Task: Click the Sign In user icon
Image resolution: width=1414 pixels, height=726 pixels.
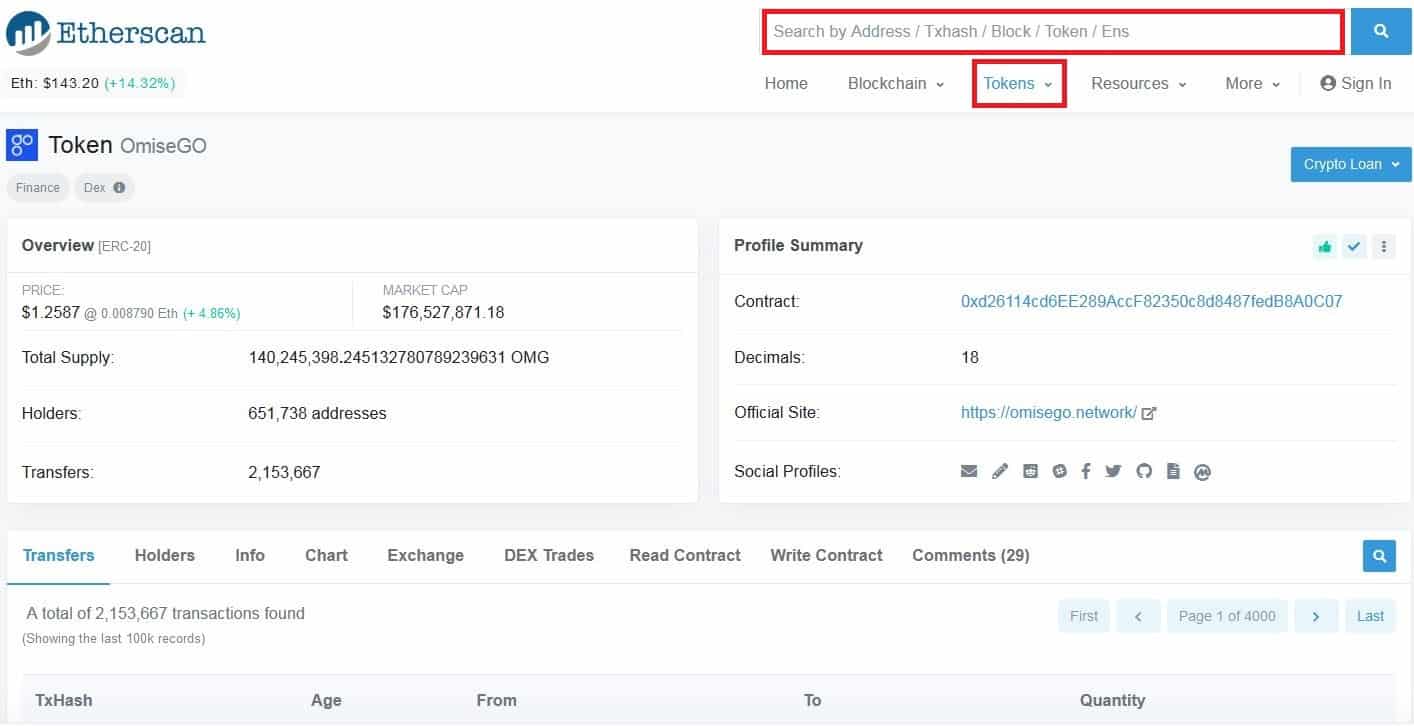Action: point(1328,84)
